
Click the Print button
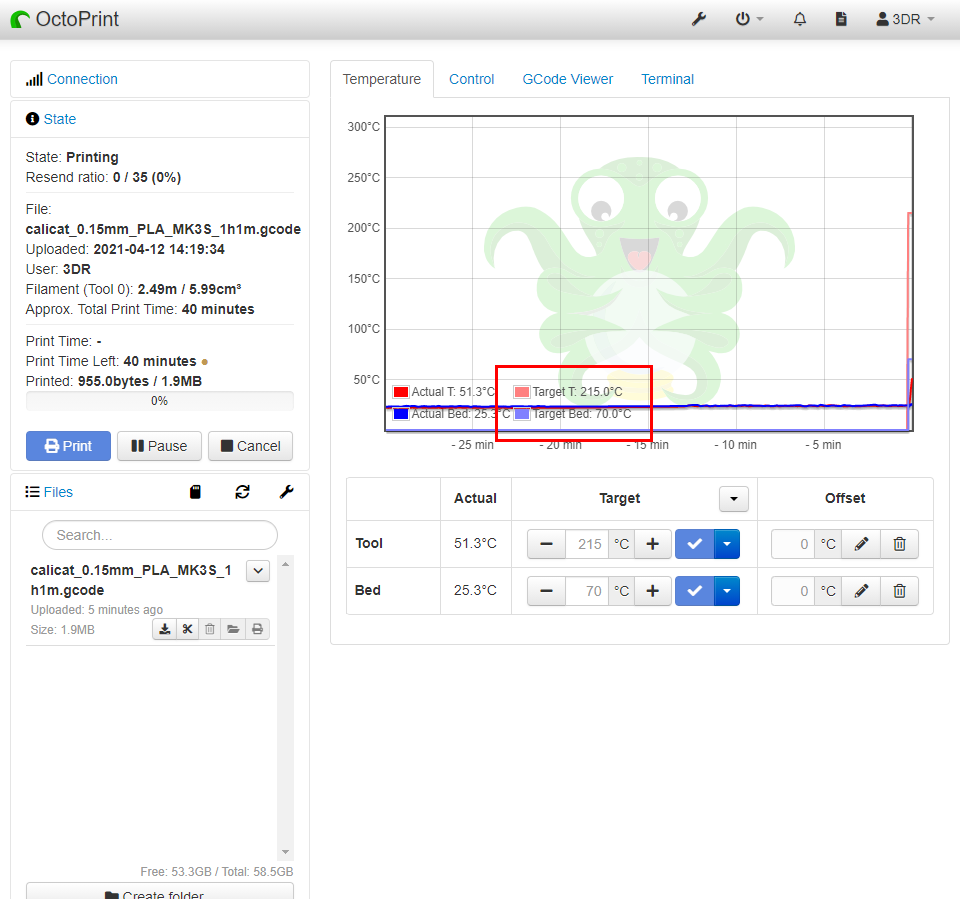pyautogui.click(x=69, y=446)
